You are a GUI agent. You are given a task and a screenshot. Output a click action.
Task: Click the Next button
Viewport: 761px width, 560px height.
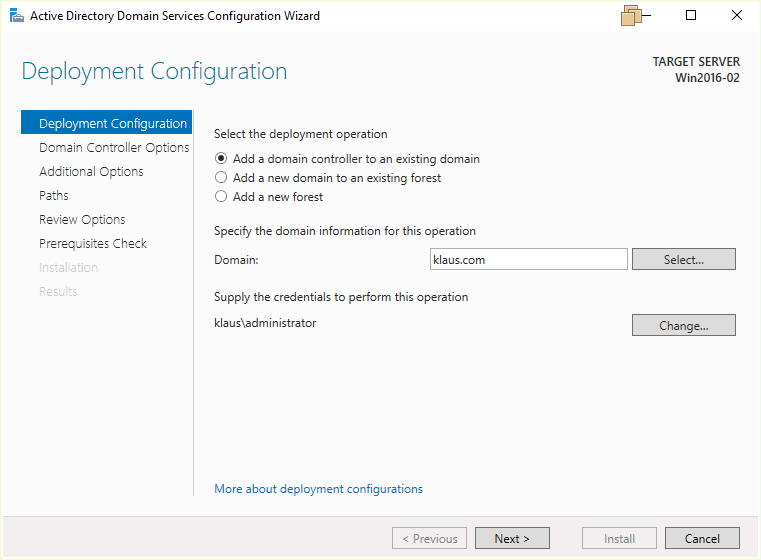tap(512, 539)
